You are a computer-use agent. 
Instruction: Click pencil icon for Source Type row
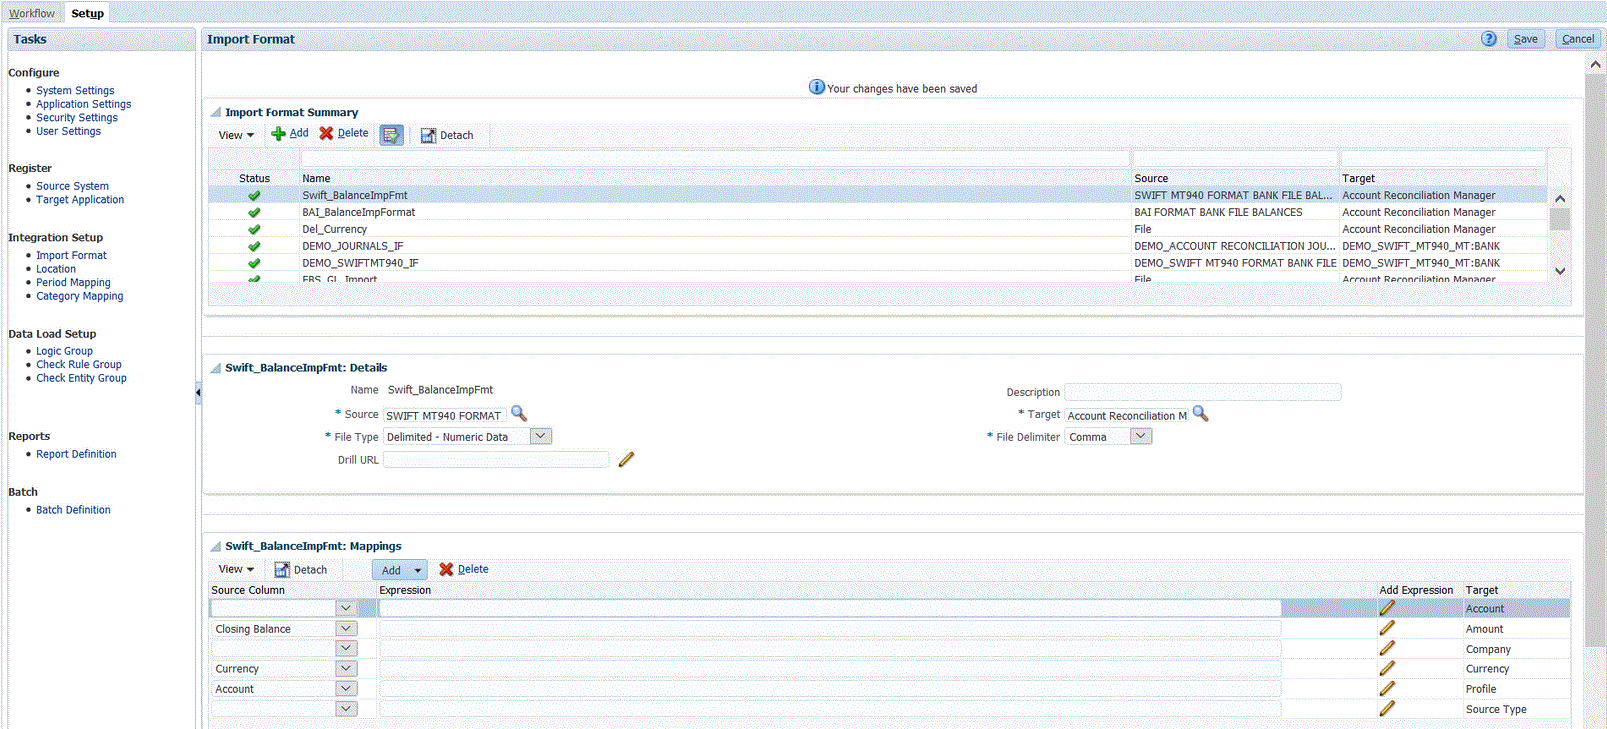click(1387, 708)
